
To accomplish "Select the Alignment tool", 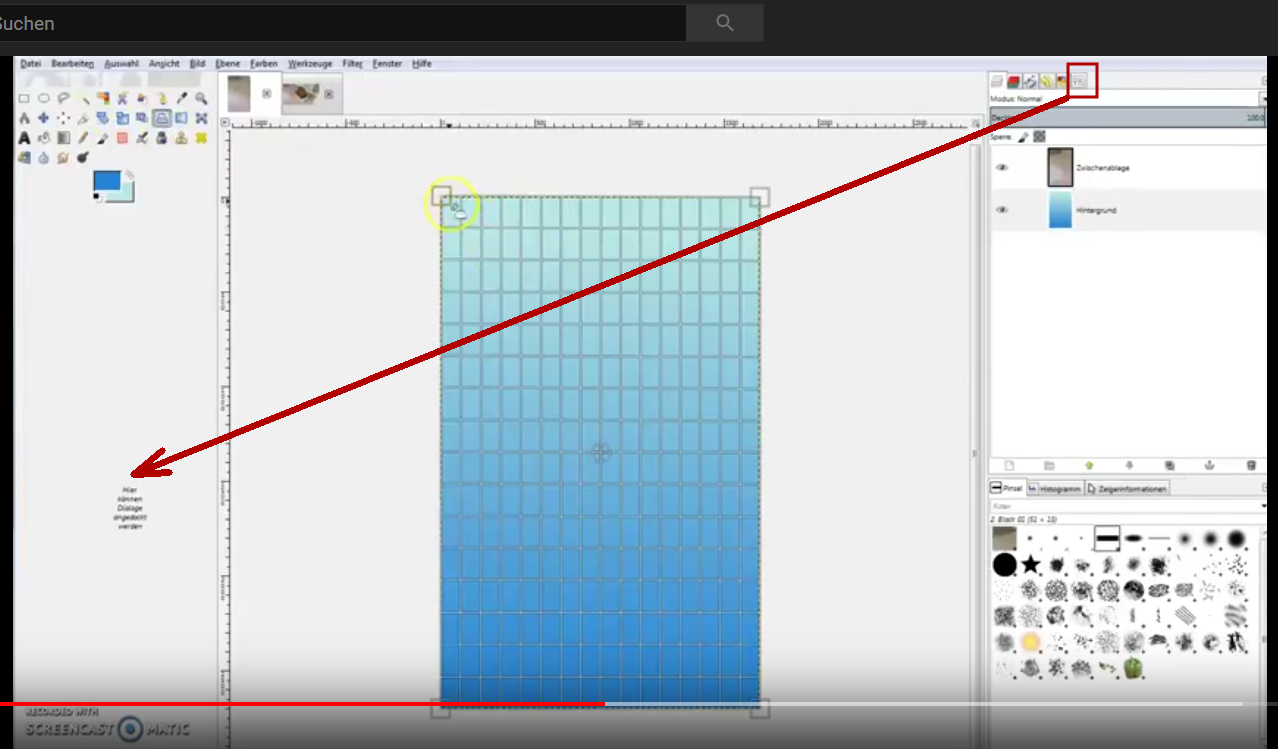I will pos(63,118).
